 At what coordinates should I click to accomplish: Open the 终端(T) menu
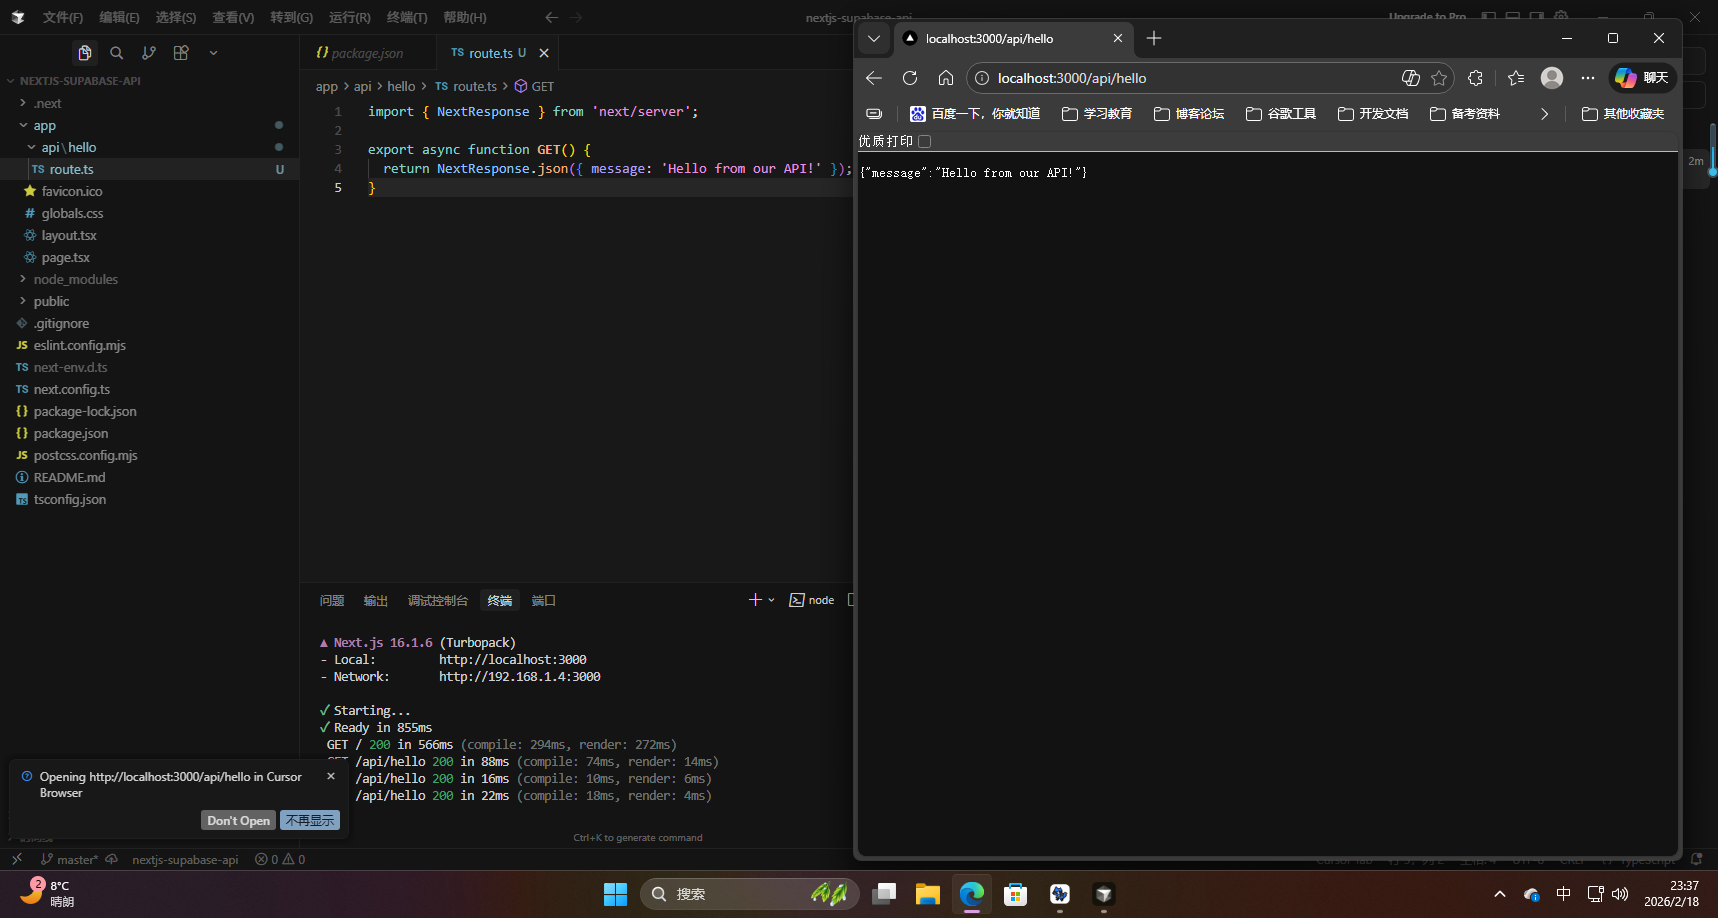pyautogui.click(x=407, y=17)
